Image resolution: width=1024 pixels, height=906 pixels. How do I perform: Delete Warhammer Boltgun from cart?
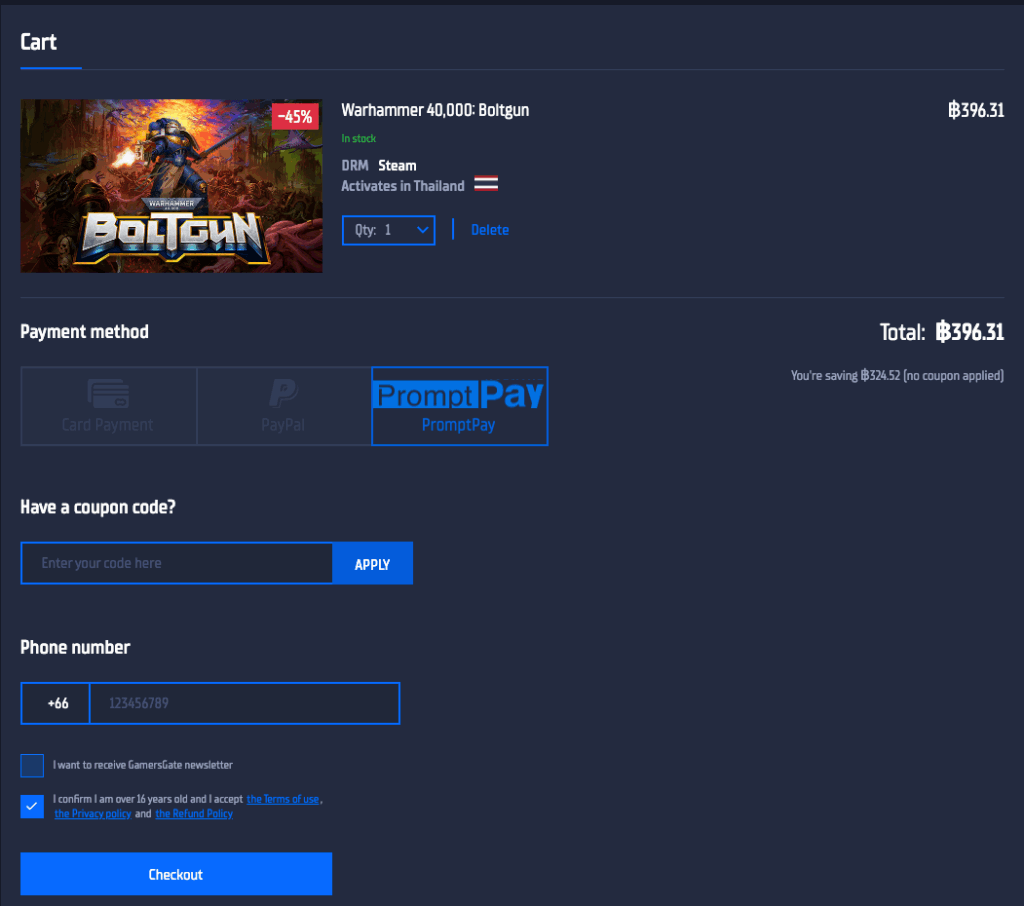pos(490,230)
